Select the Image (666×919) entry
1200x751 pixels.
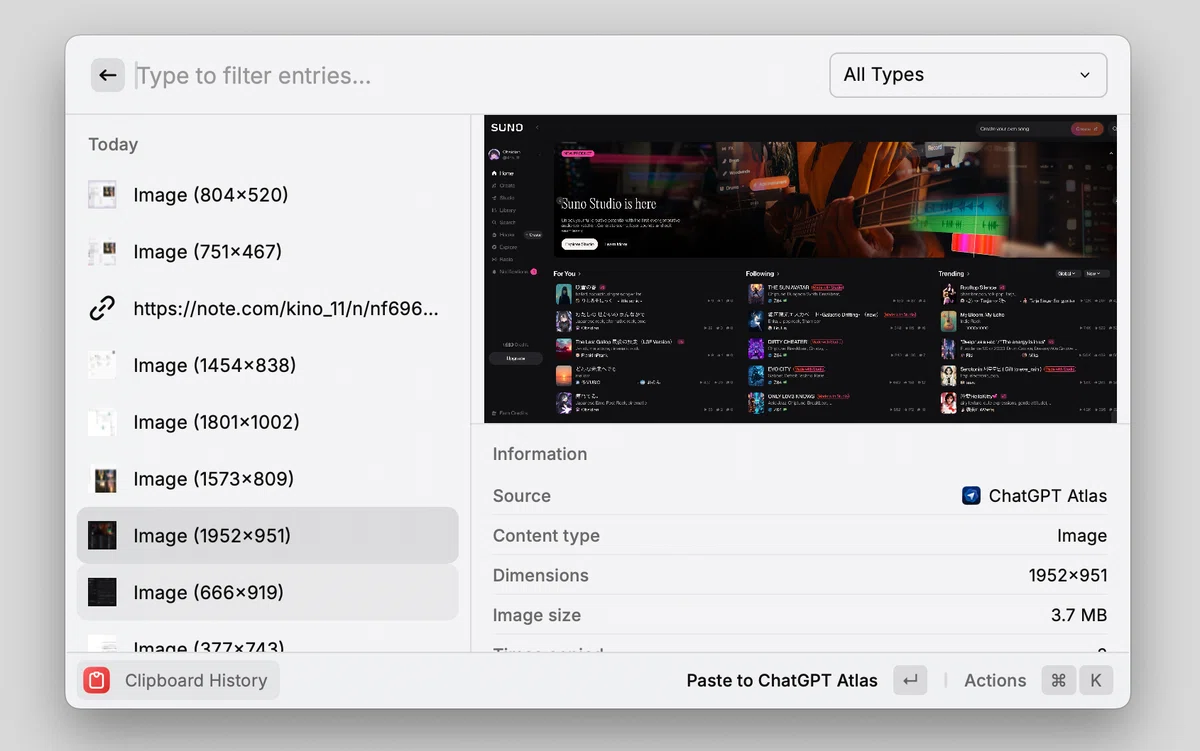[x=268, y=592]
